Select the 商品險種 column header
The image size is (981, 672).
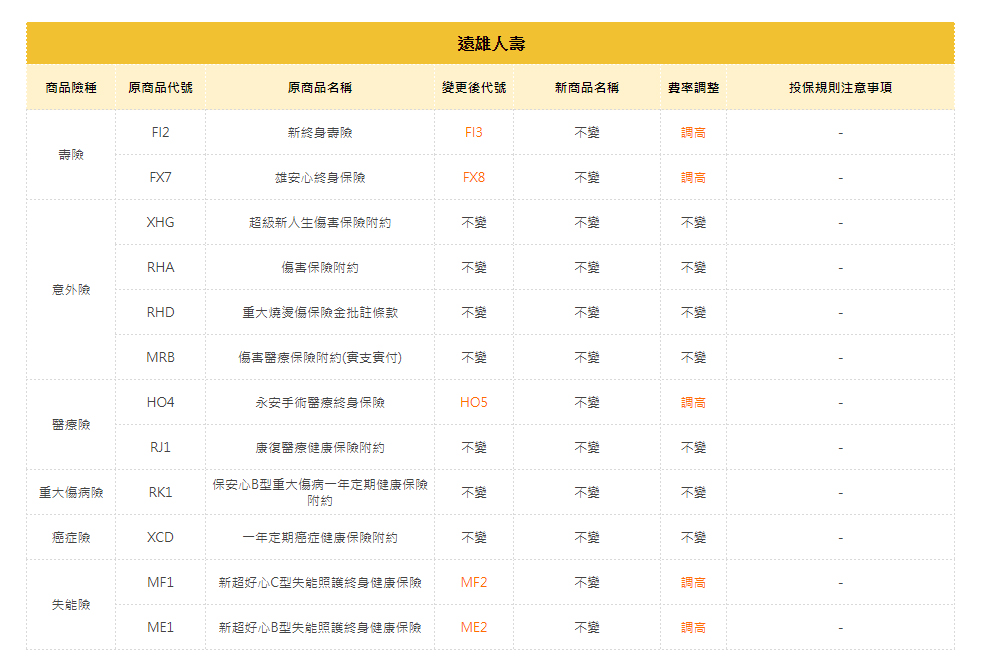click(x=71, y=88)
